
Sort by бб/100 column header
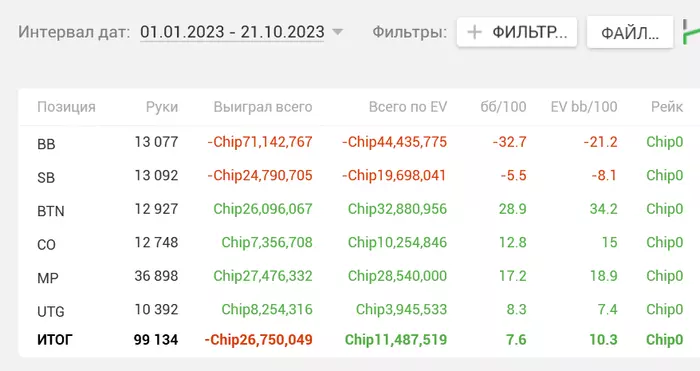[503, 107]
